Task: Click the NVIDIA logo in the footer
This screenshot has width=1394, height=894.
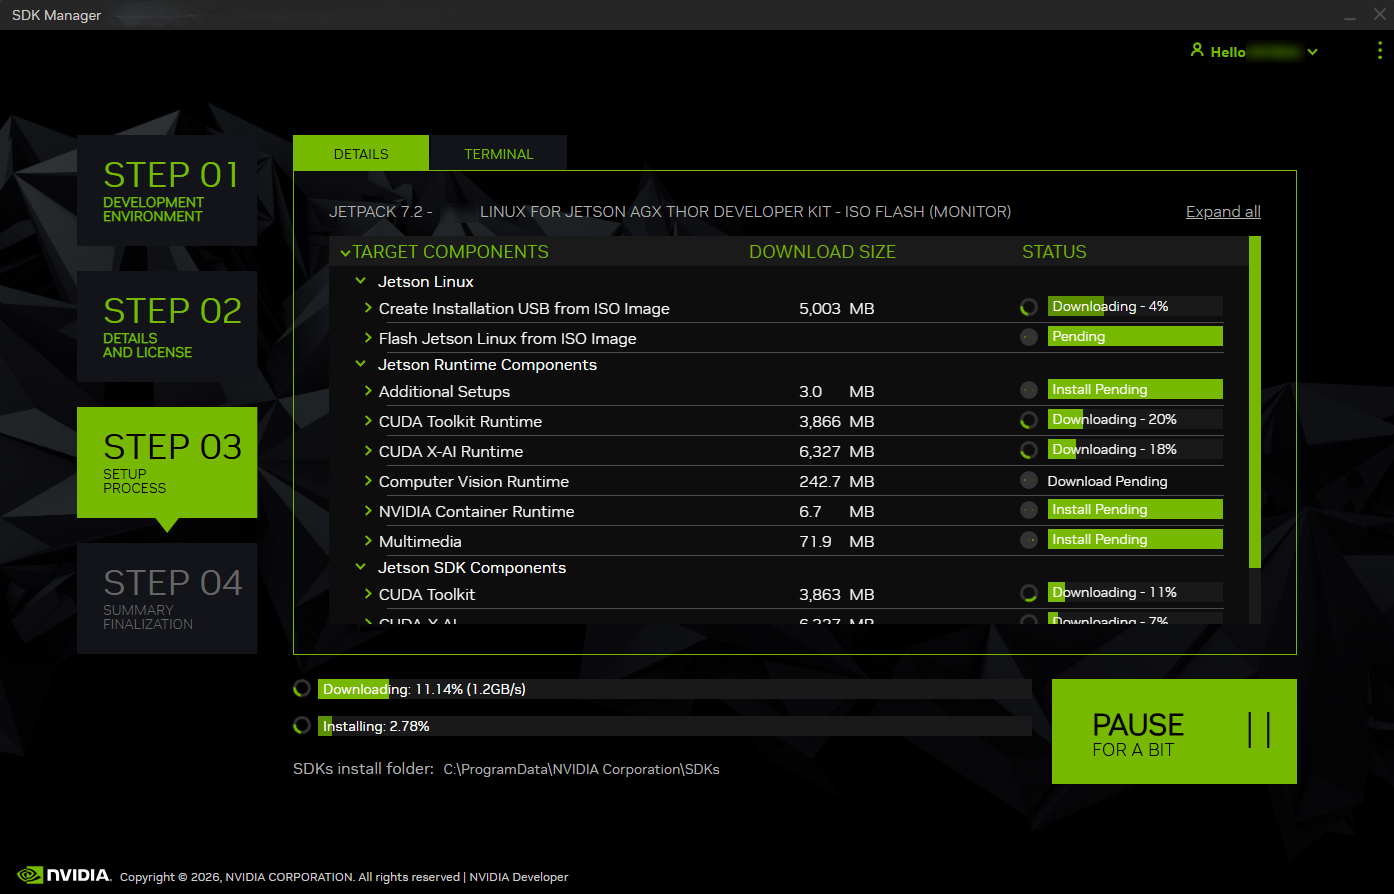Action: pyautogui.click(x=64, y=875)
